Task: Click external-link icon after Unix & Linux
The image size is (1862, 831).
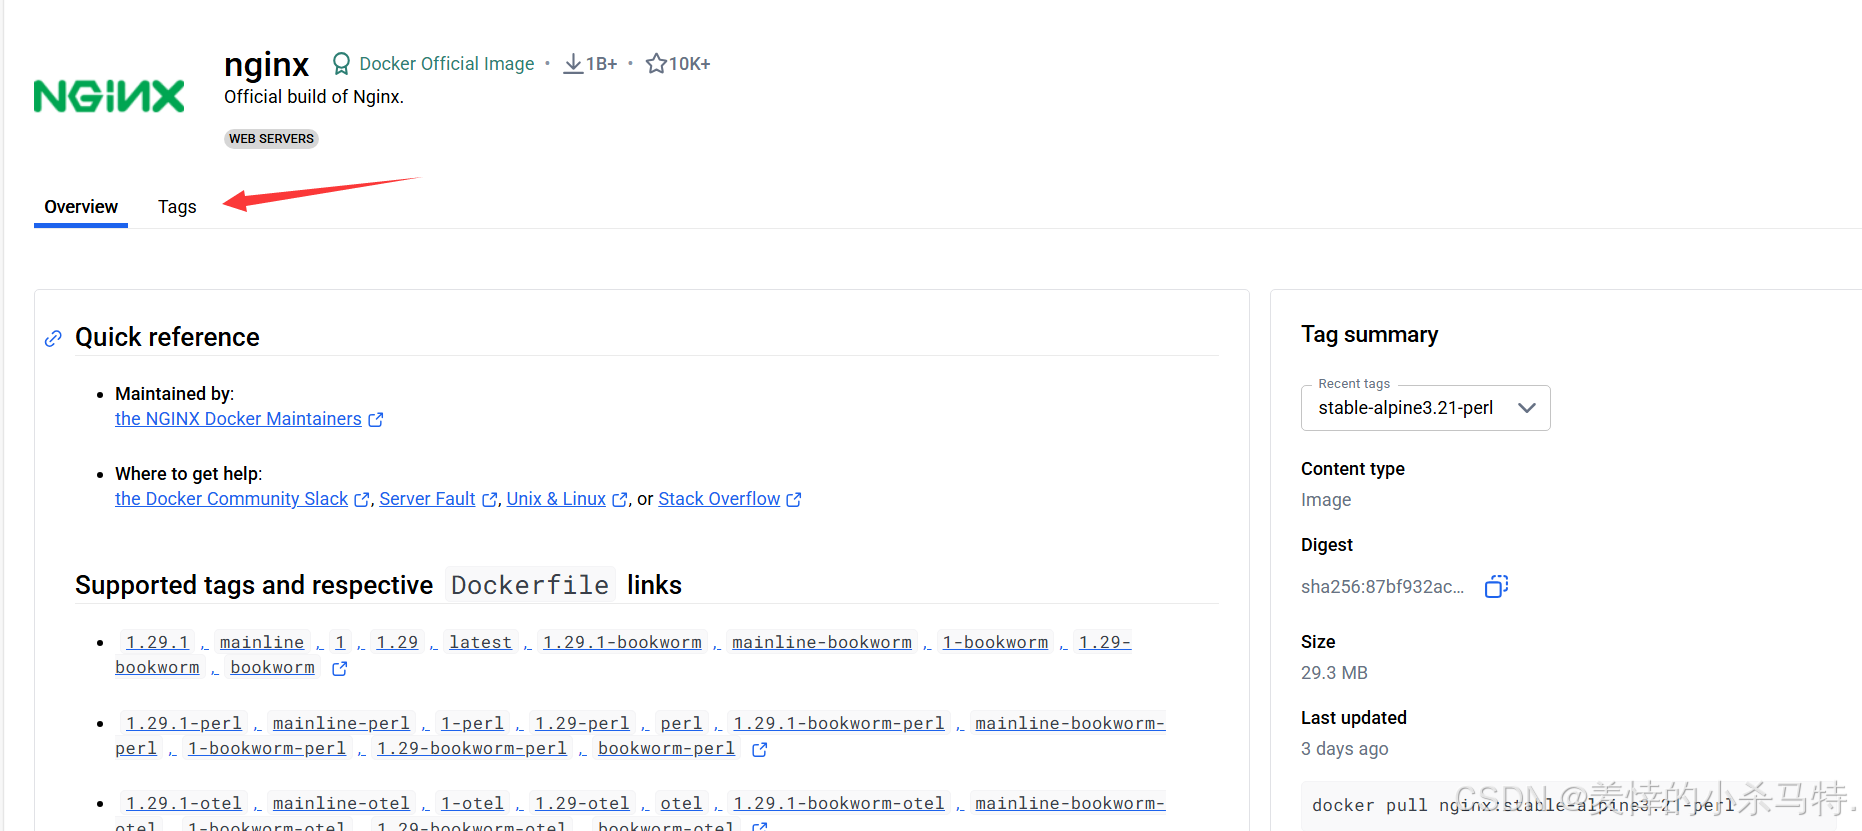Action: (620, 500)
